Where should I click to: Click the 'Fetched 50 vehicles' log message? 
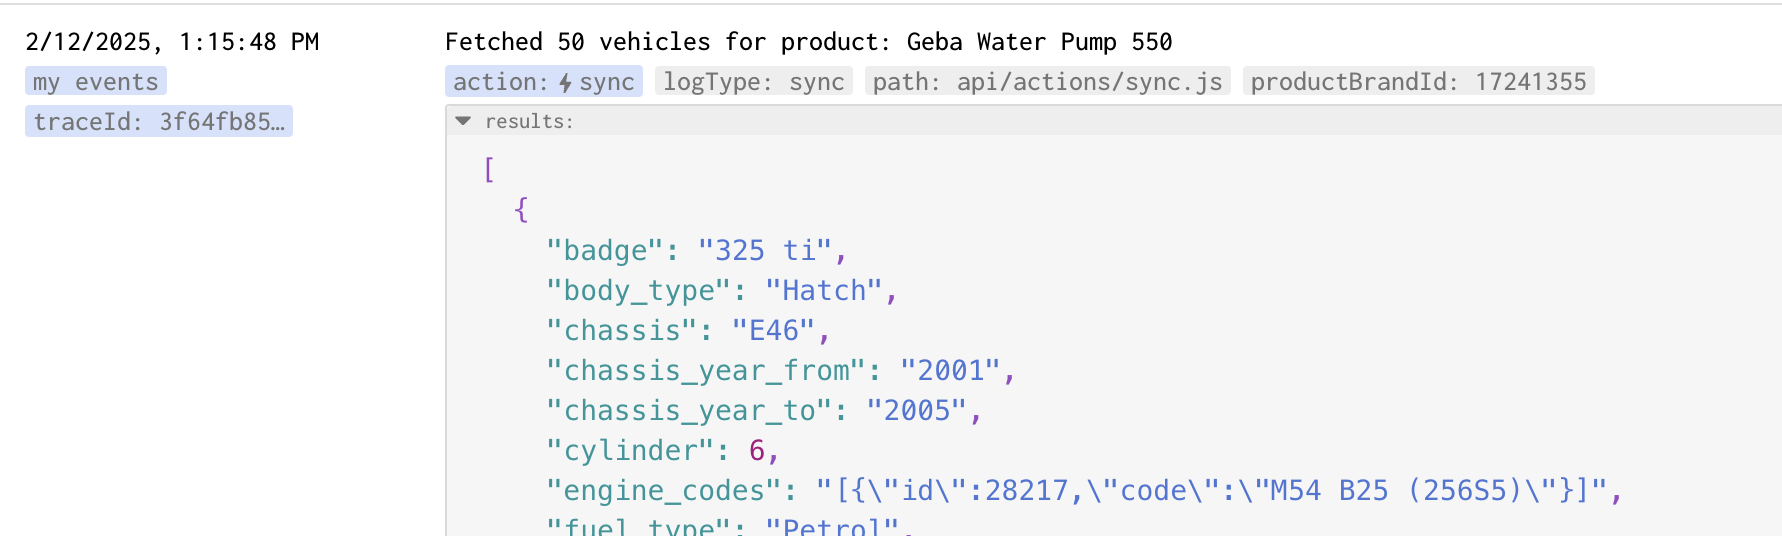click(808, 42)
